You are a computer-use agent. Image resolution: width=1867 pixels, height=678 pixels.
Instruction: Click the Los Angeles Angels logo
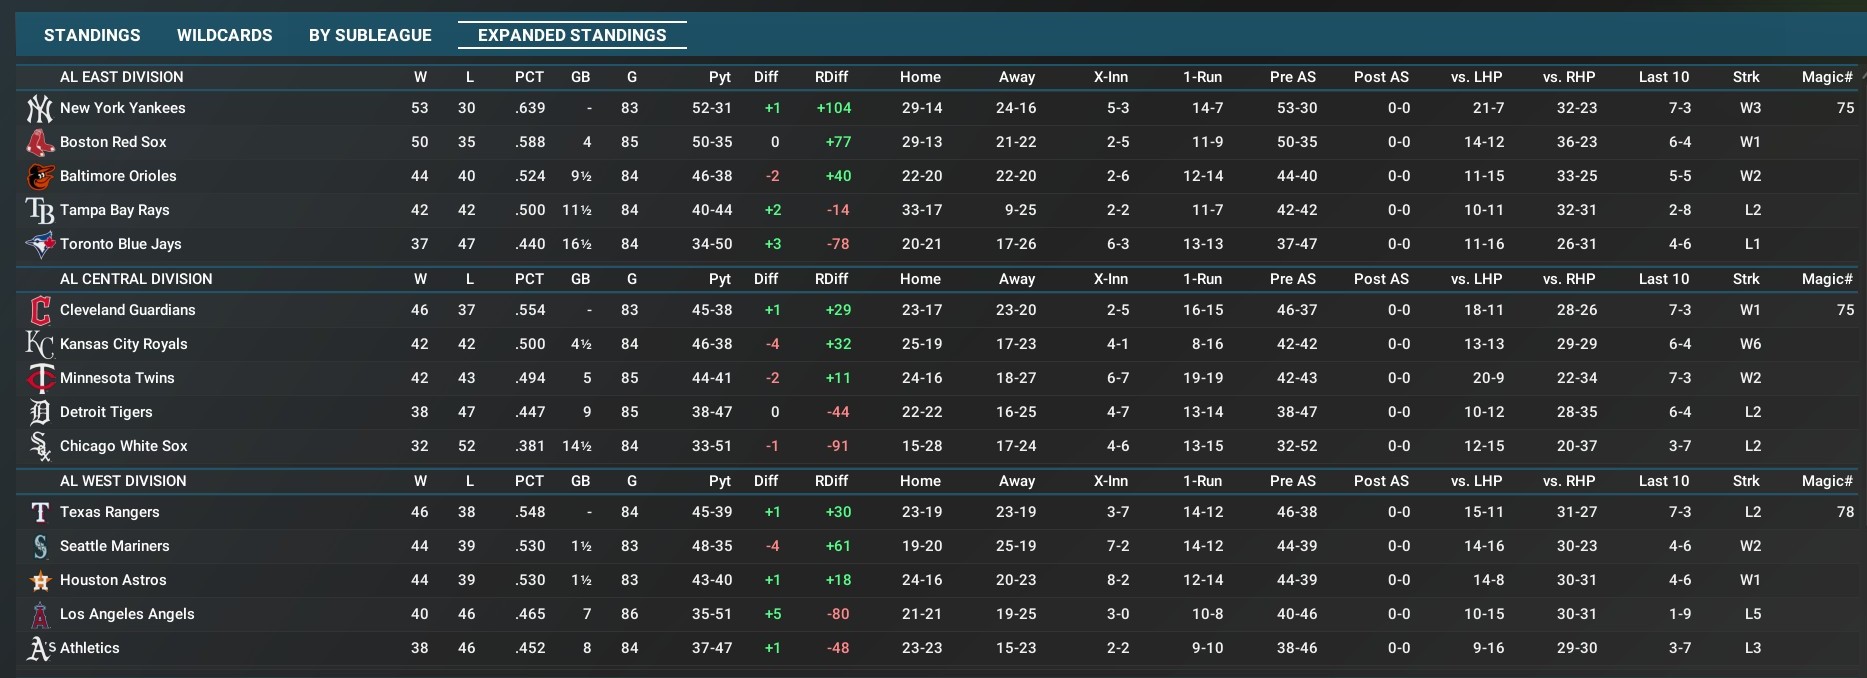39,614
